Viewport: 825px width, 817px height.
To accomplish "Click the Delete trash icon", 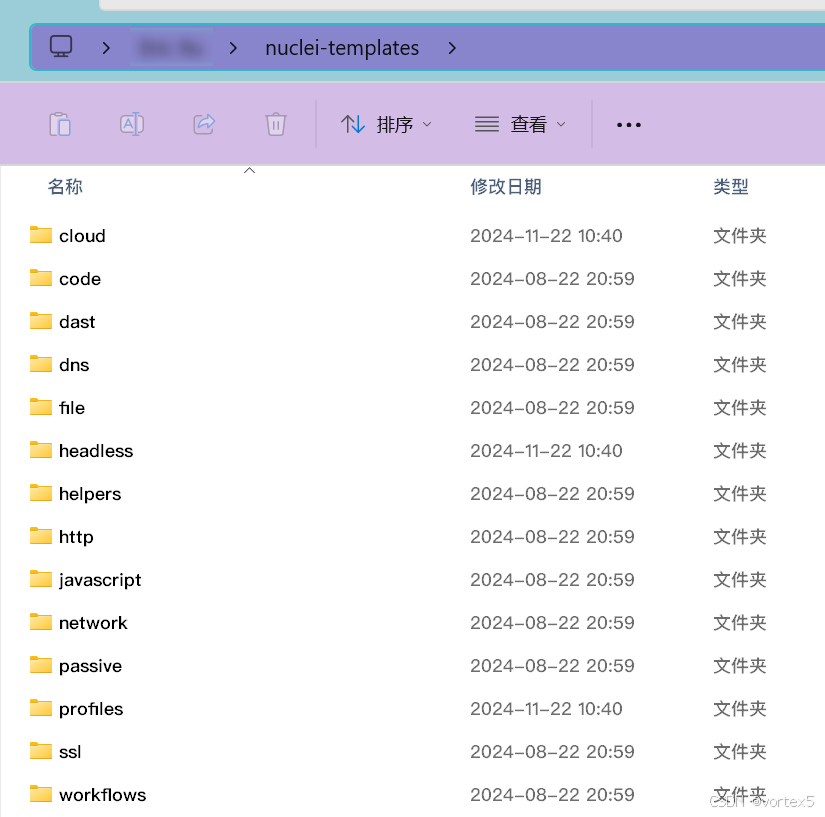I will [x=276, y=124].
